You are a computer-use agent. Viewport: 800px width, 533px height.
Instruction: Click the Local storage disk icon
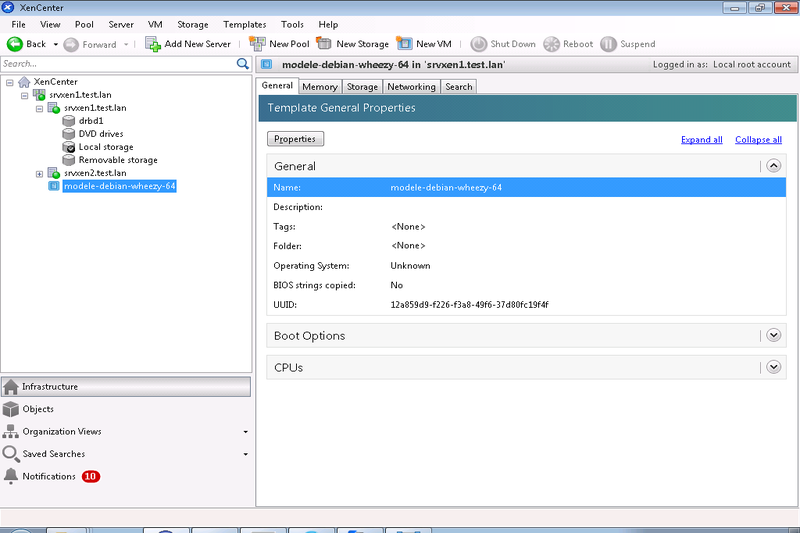(69, 147)
